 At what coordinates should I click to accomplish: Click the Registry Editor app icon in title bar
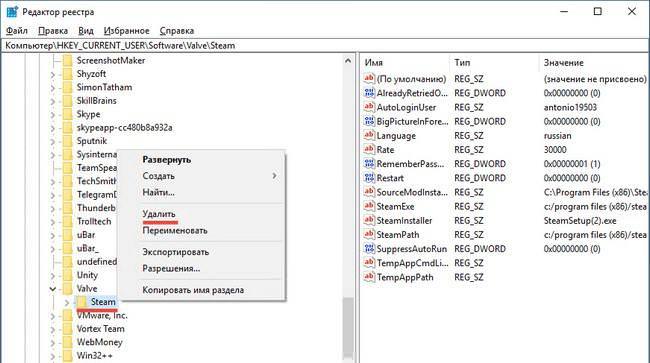[x=12, y=12]
